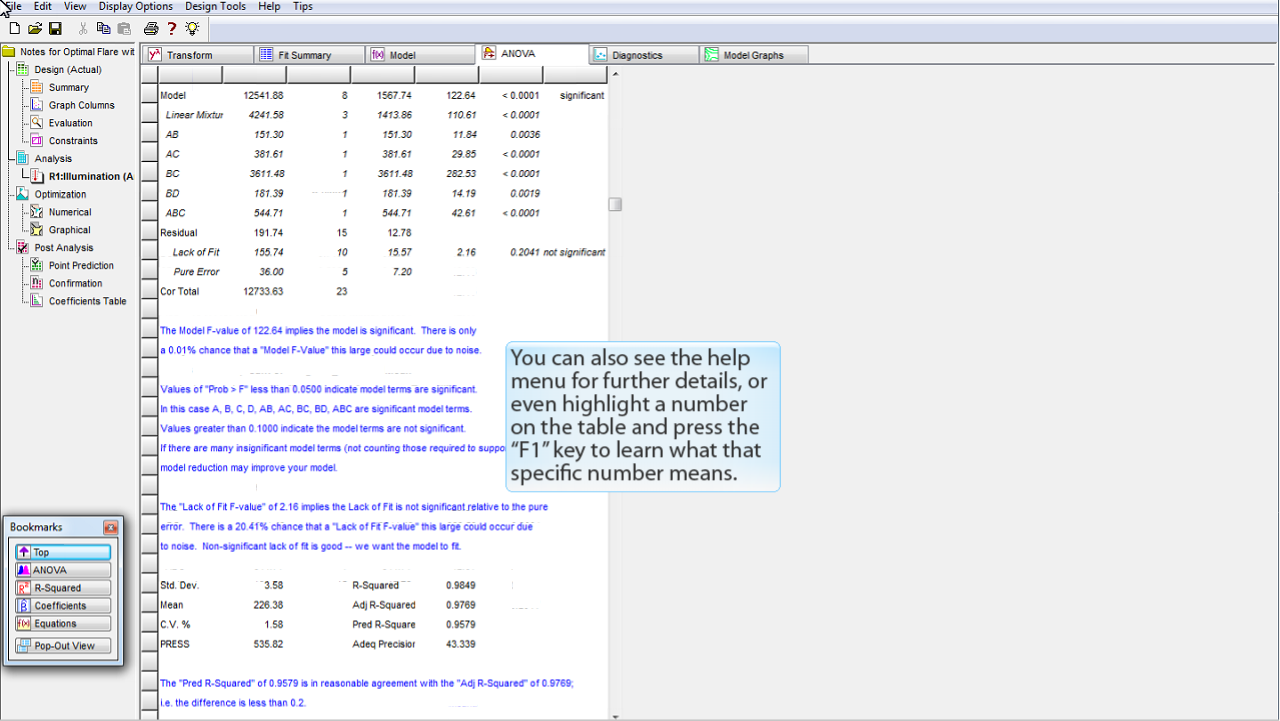Open Numerical optimization in the tree
1280x721 pixels.
pyautogui.click(x=69, y=212)
